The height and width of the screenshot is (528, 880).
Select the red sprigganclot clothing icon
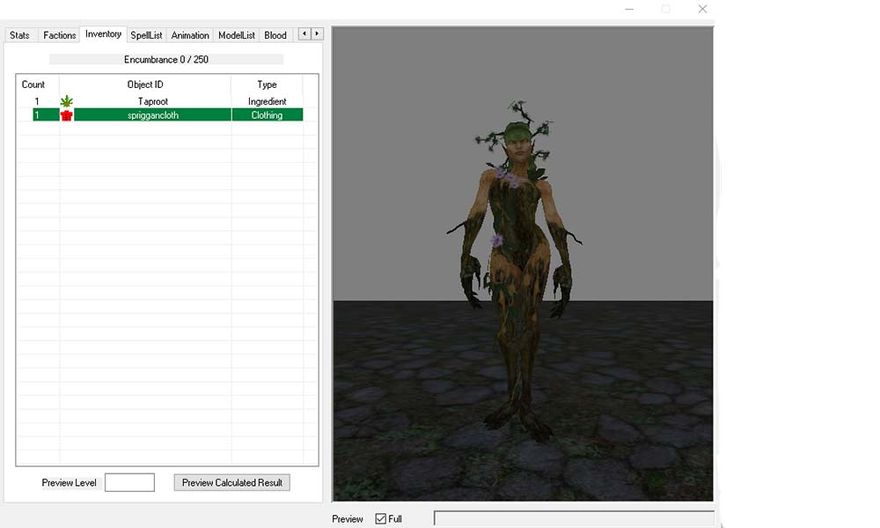coord(67,115)
